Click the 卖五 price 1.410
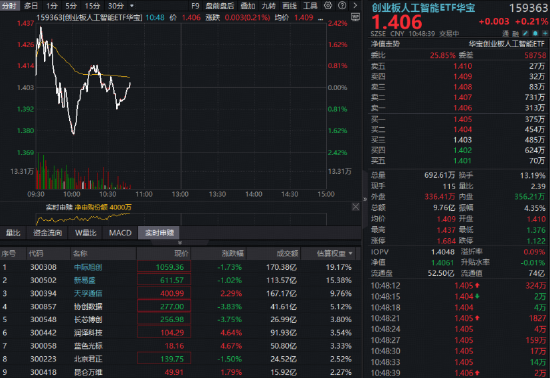 click(x=462, y=66)
